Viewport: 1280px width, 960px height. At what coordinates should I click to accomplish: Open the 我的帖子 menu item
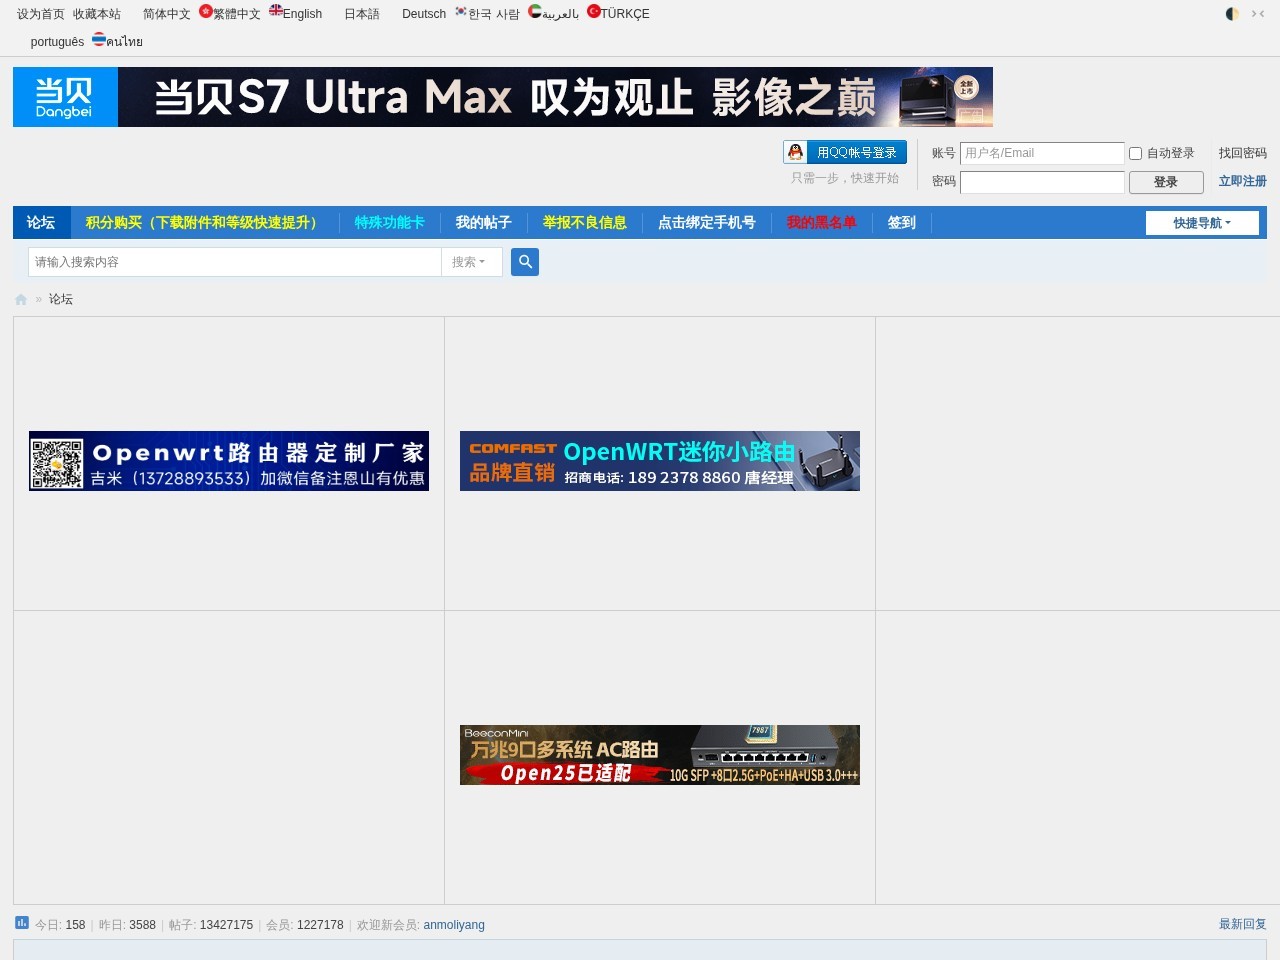pyautogui.click(x=483, y=222)
